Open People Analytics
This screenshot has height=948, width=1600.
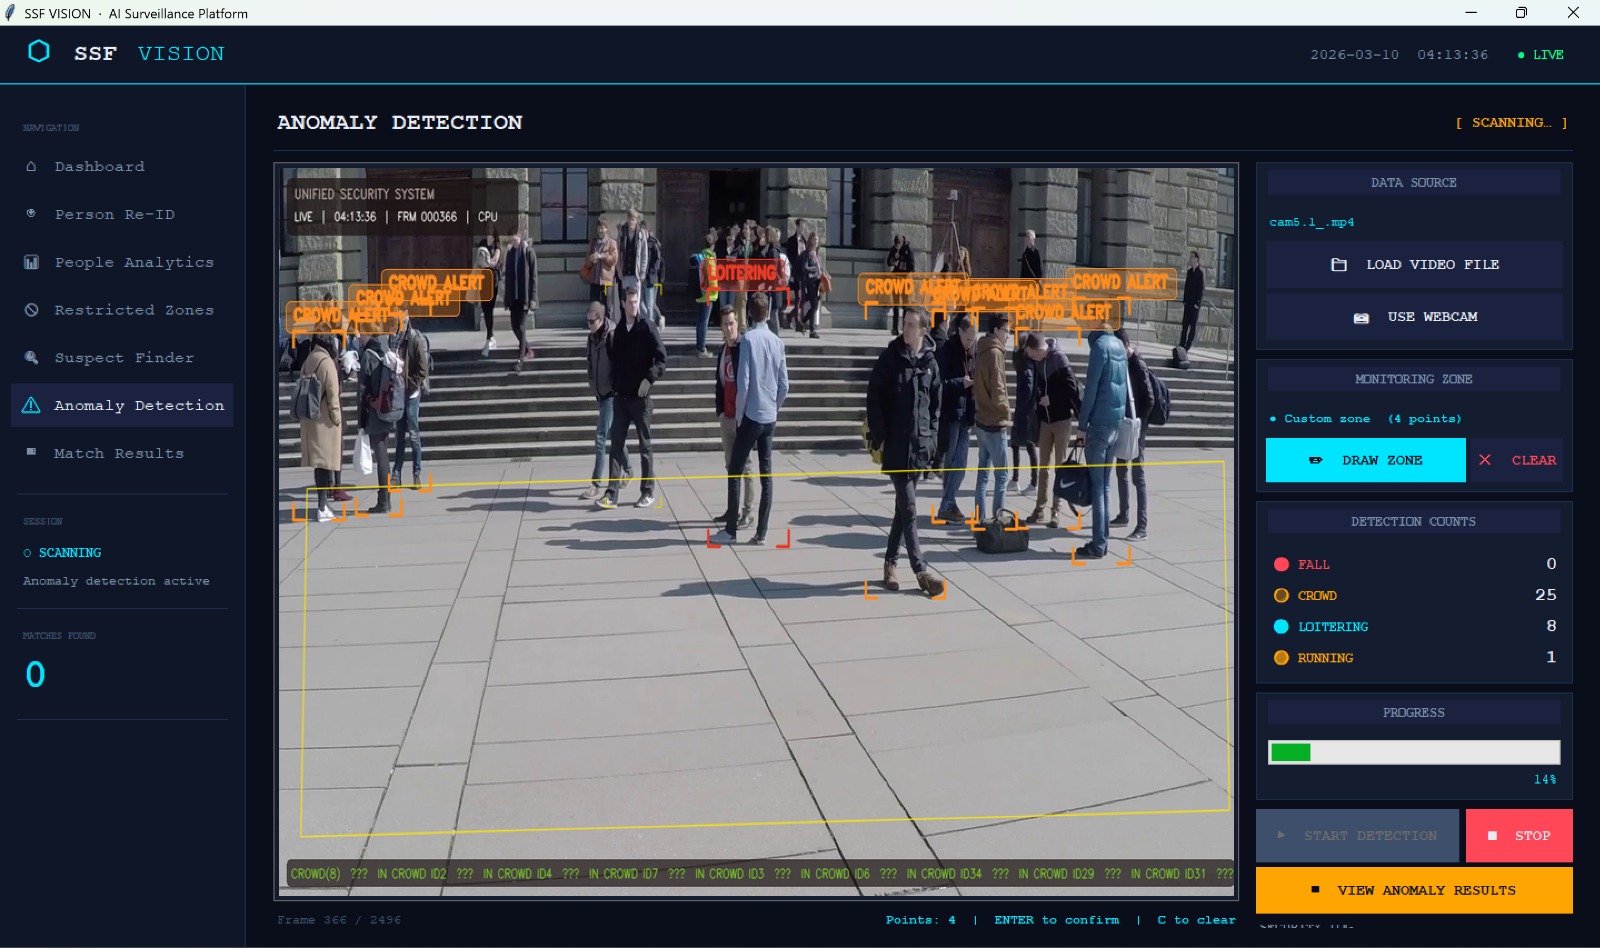(x=134, y=261)
